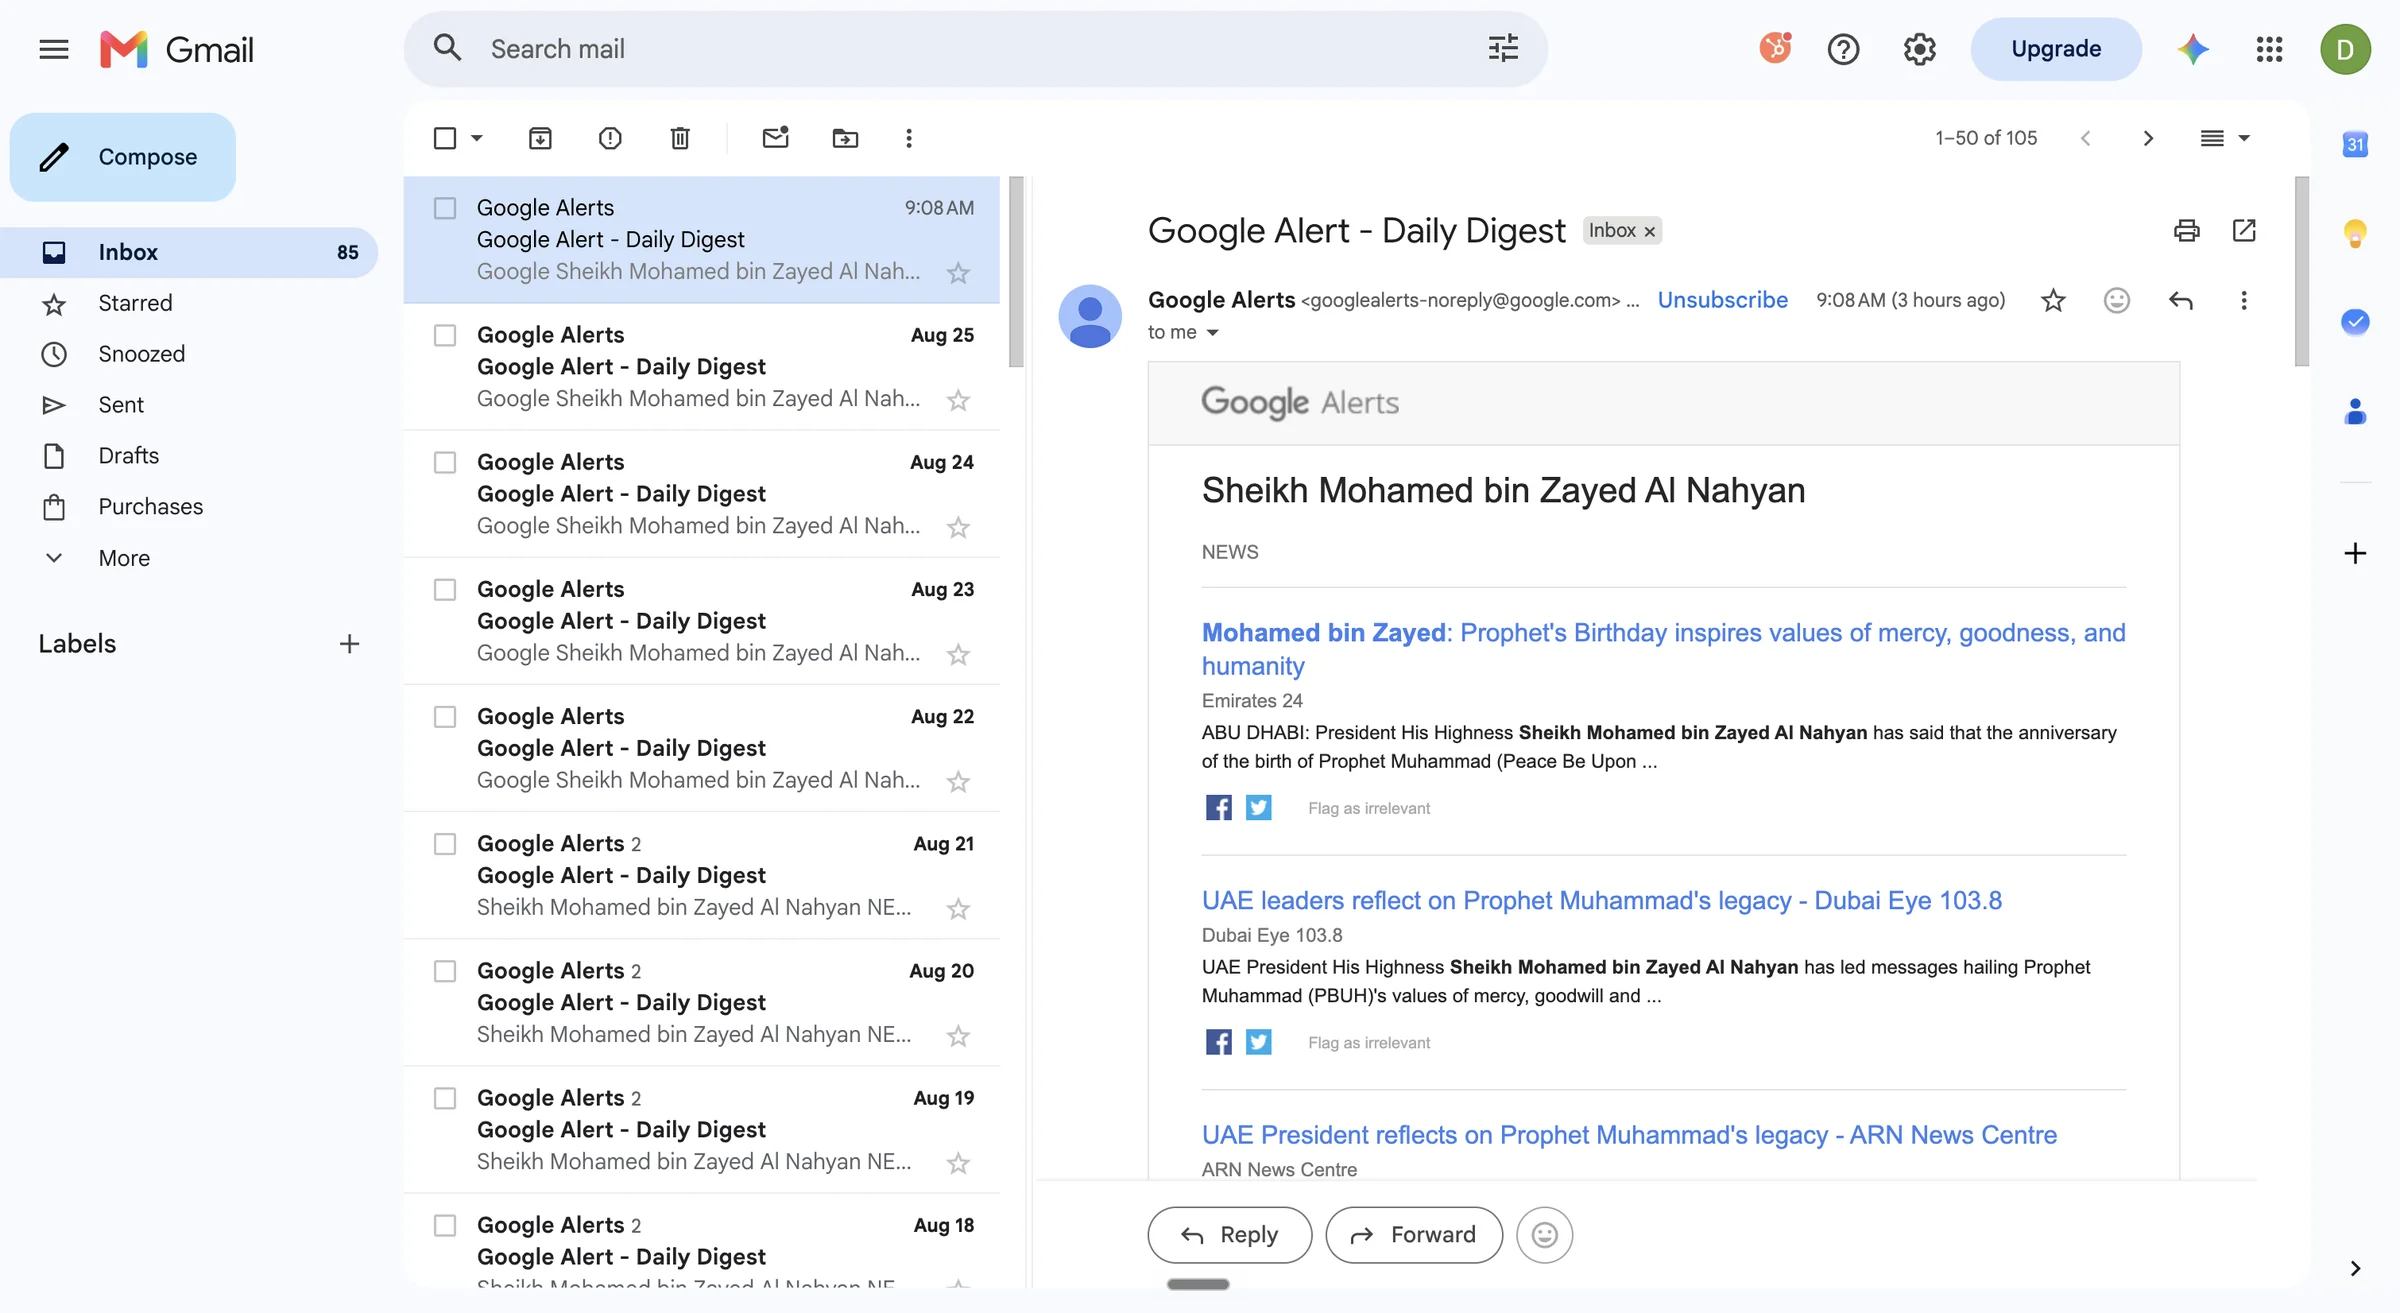Open the select dropdown arrow
This screenshot has height=1313, width=2400.
(x=477, y=138)
